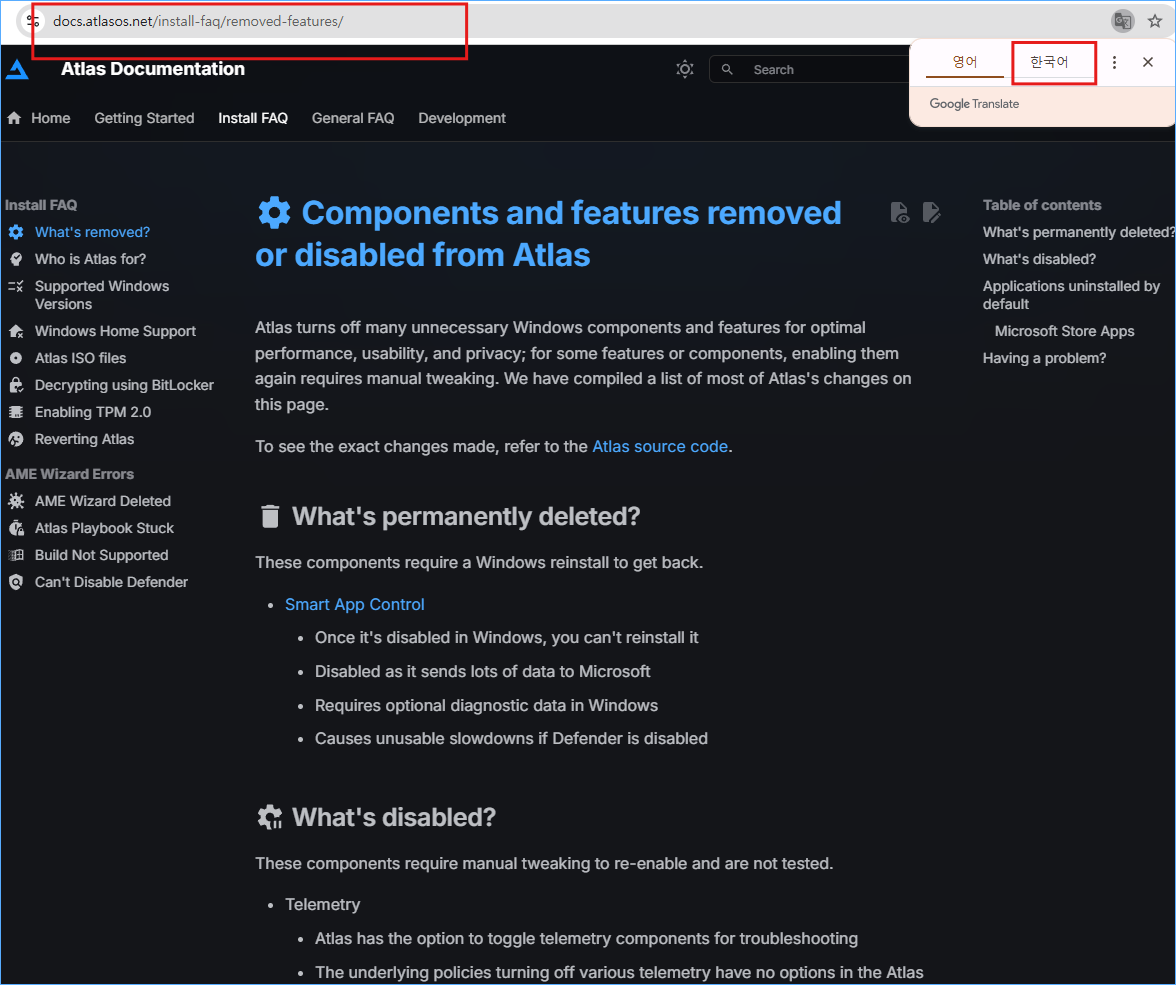Jump to What's permanently deleted? in contents

[1078, 233]
